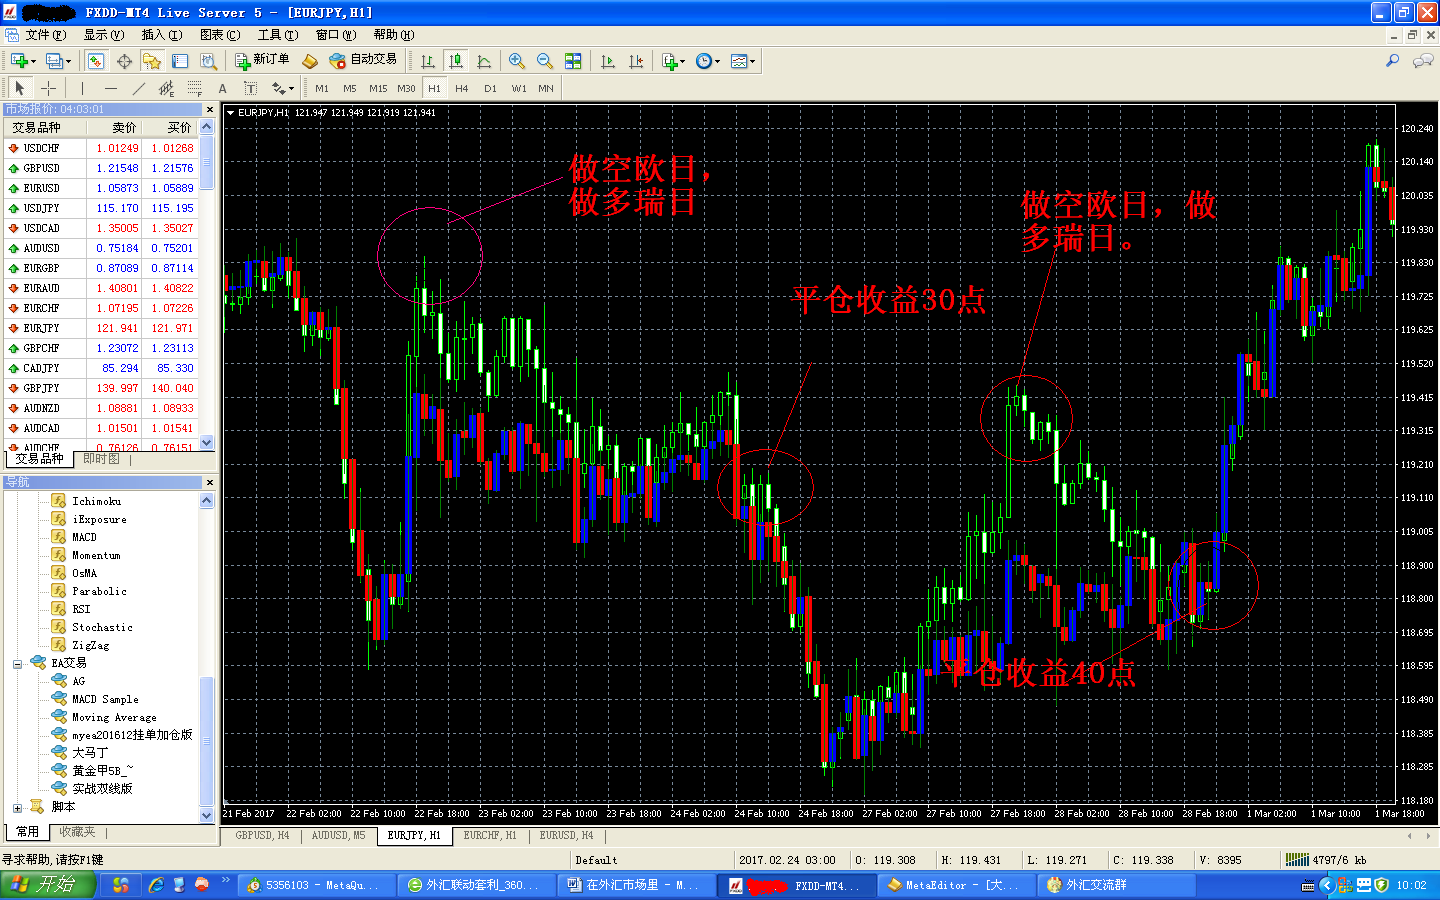The width and height of the screenshot is (1440, 900).
Task: Open the 图表 (C) menu
Action: point(220,35)
